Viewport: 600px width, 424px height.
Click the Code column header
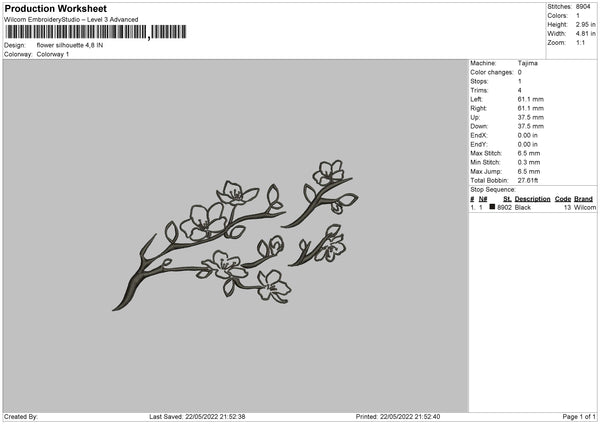562,199
